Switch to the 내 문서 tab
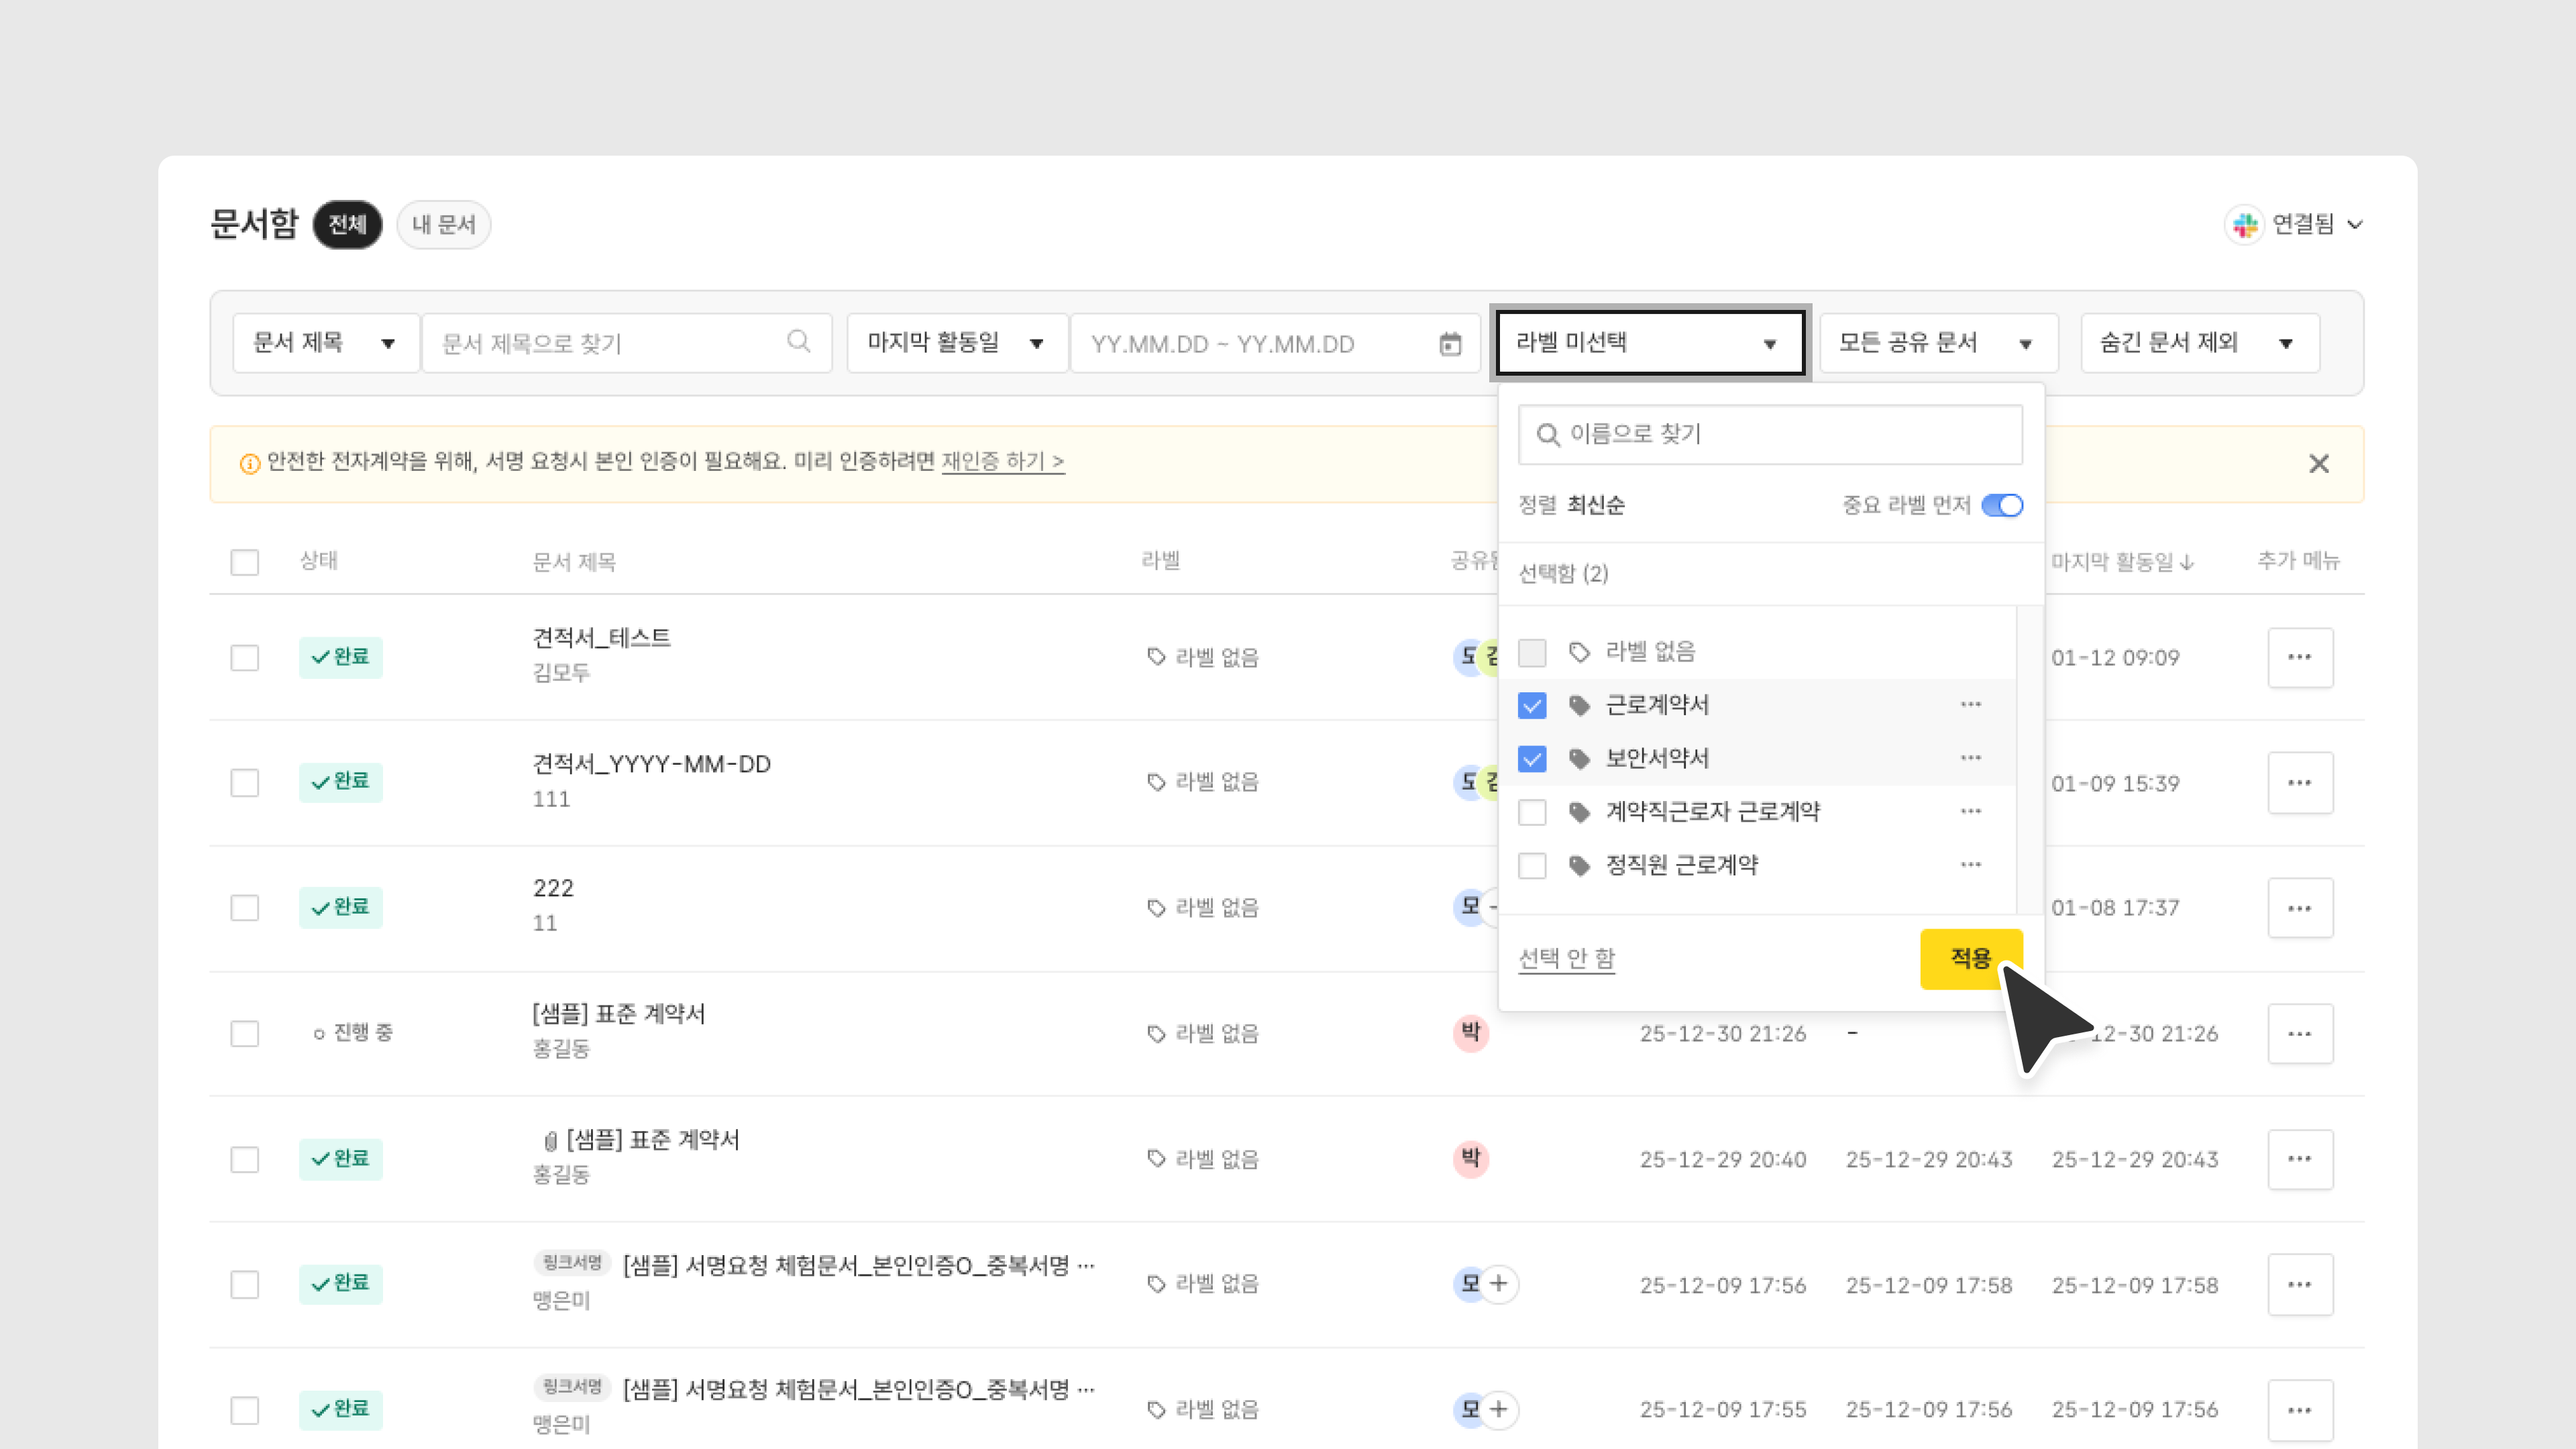The image size is (2576, 1449). click(443, 225)
